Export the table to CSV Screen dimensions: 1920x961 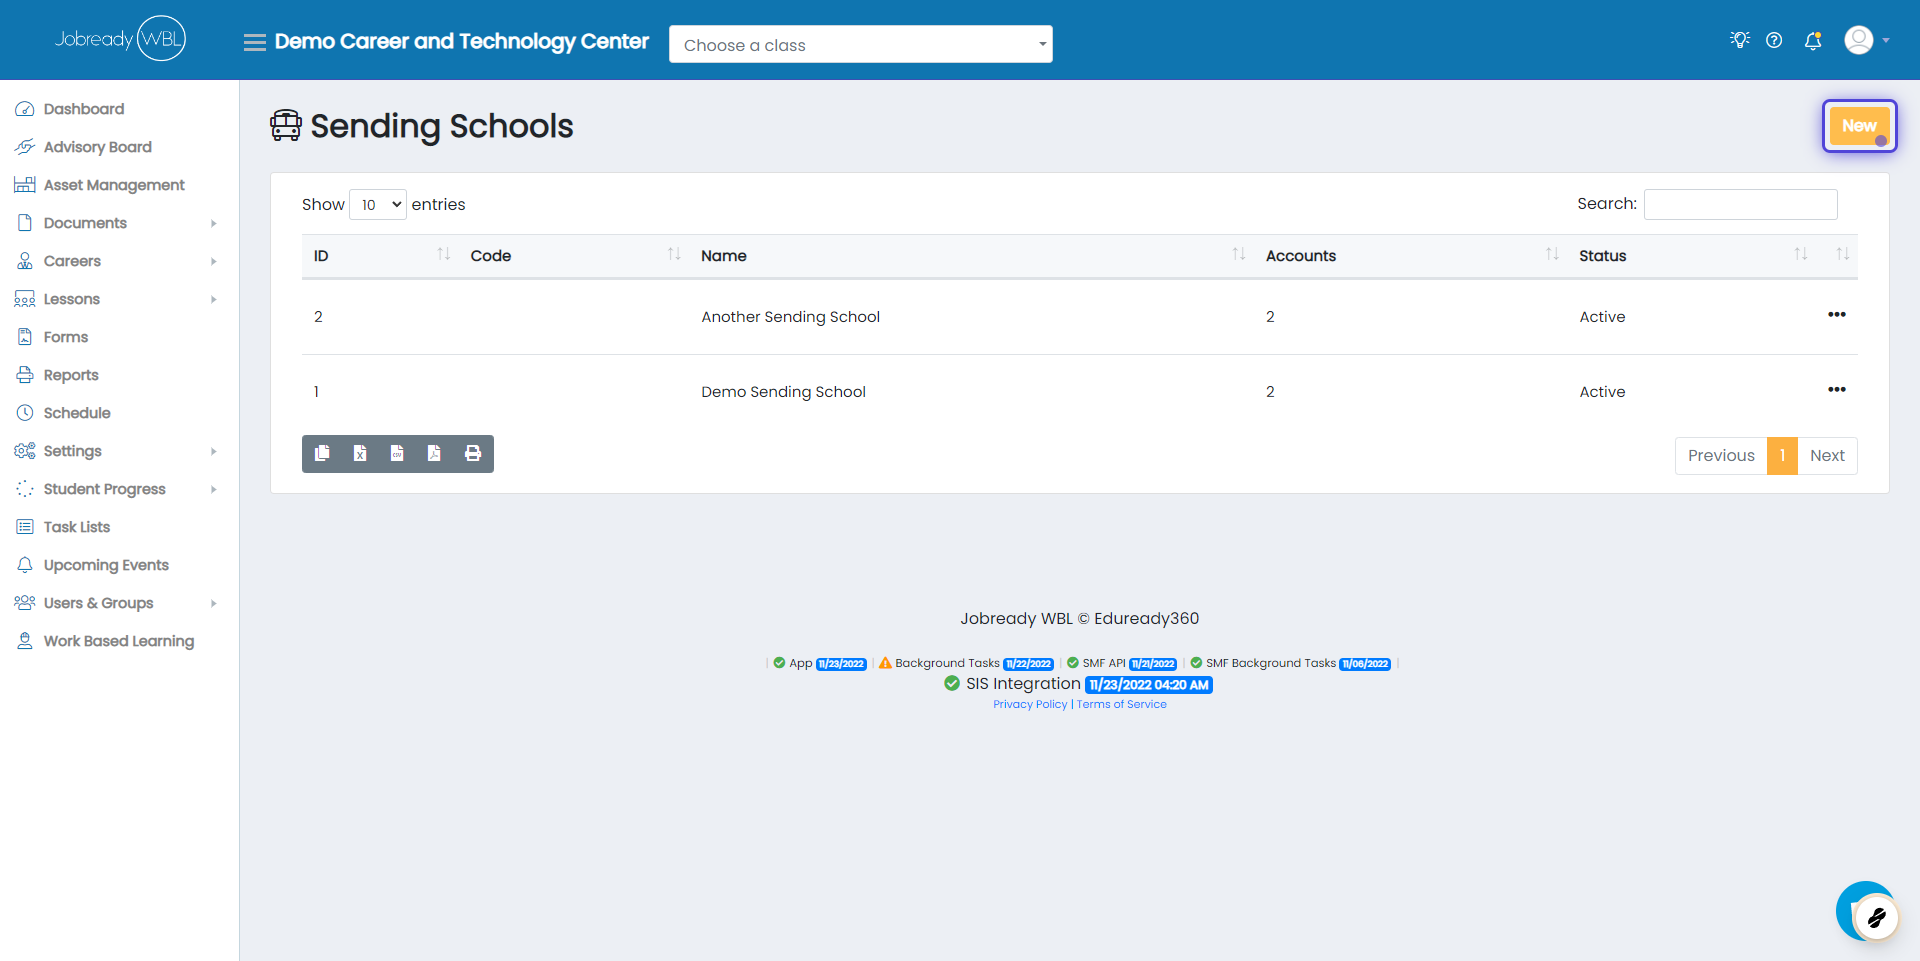coord(397,454)
